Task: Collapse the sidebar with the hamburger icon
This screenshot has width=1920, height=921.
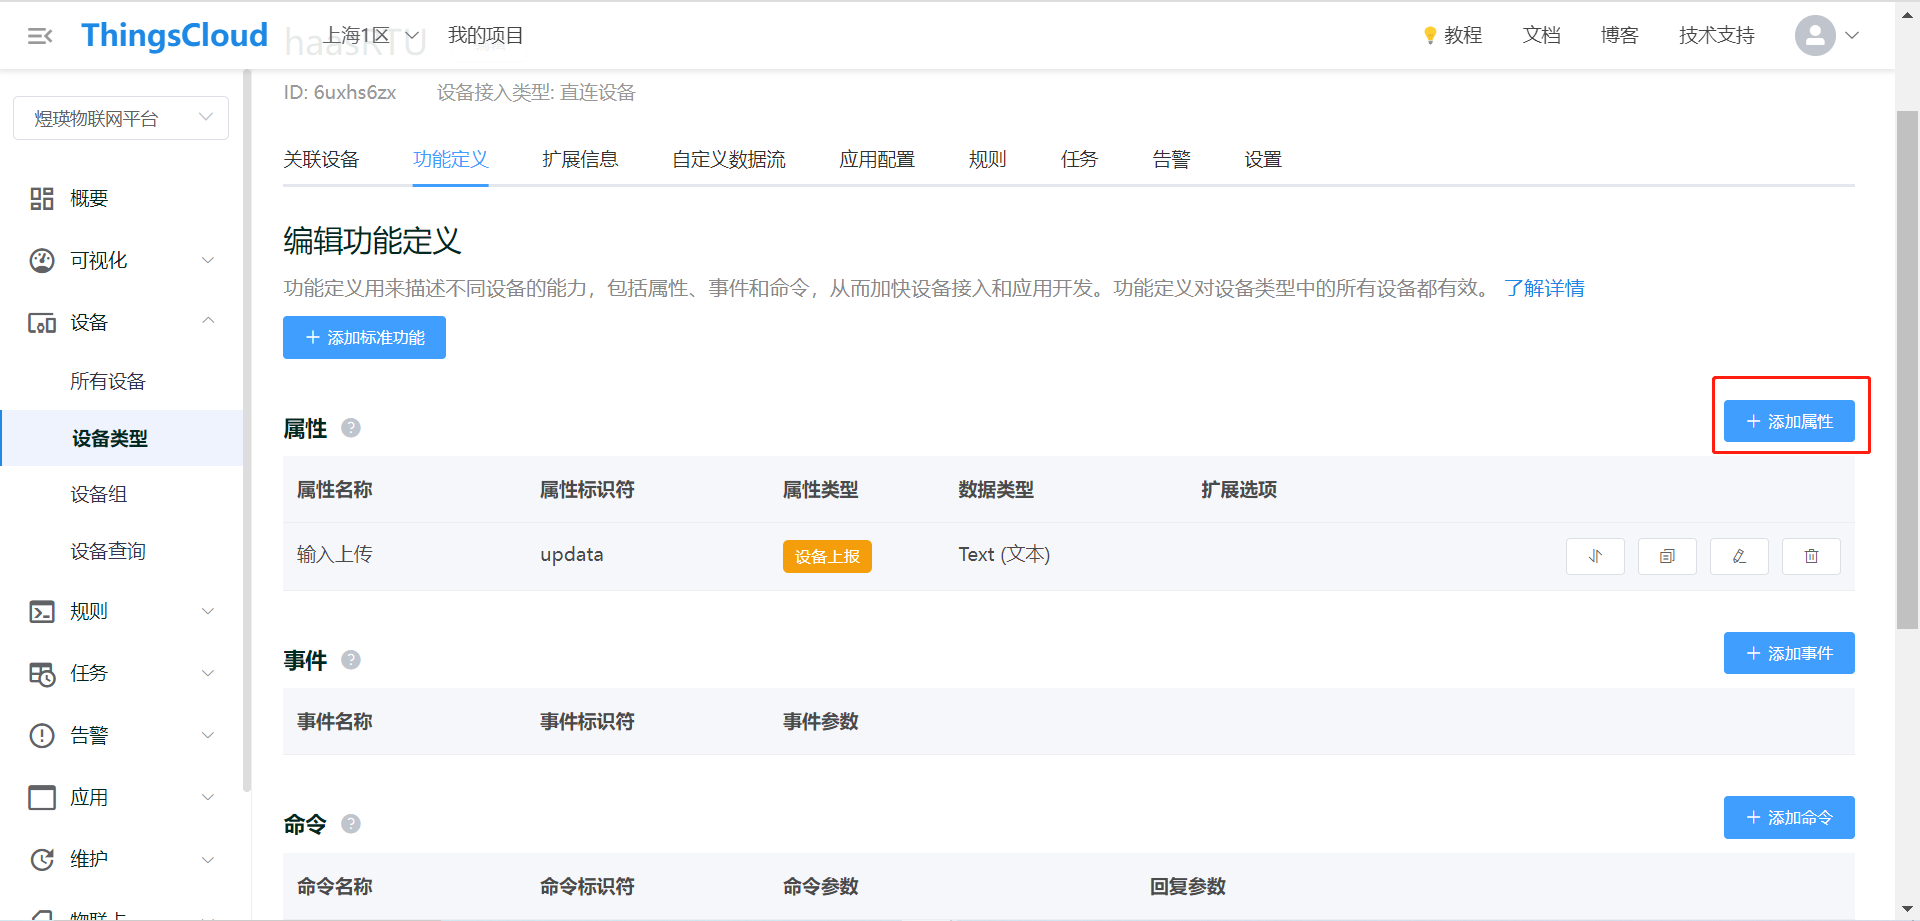Action: coord(40,36)
